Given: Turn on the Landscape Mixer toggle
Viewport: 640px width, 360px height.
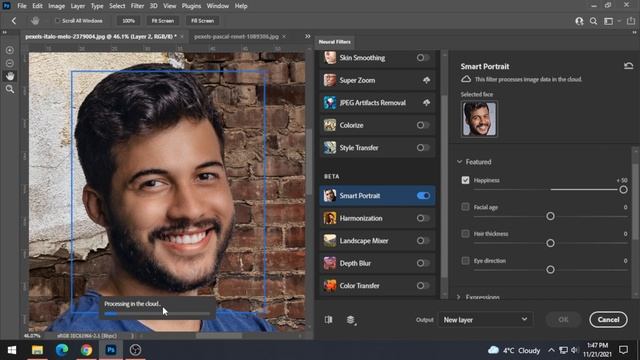Looking at the screenshot, I should 423,241.
